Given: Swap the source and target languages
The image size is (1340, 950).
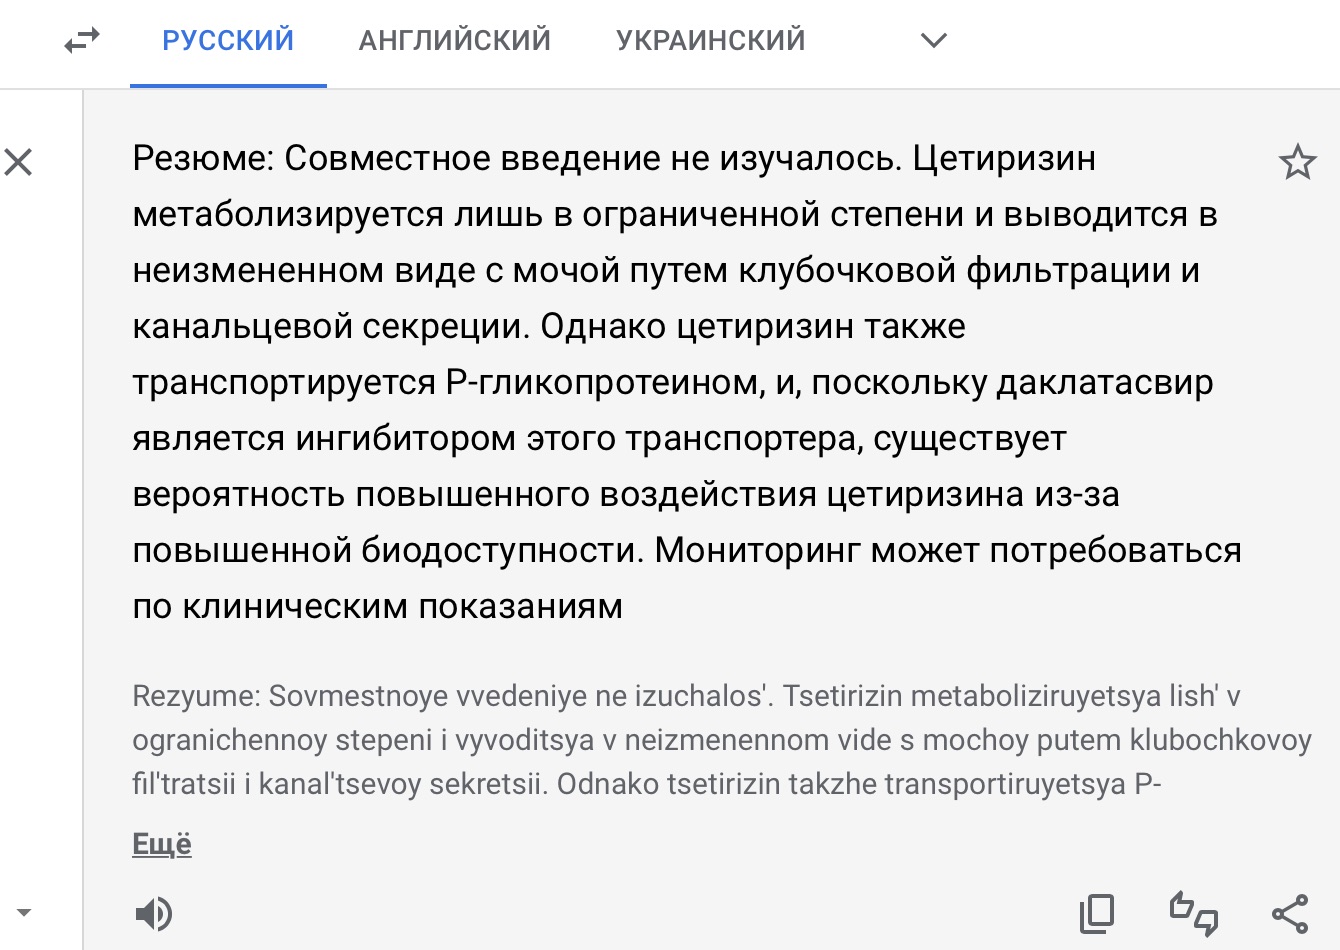Looking at the screenshot, I should click(x=82, y=41).
